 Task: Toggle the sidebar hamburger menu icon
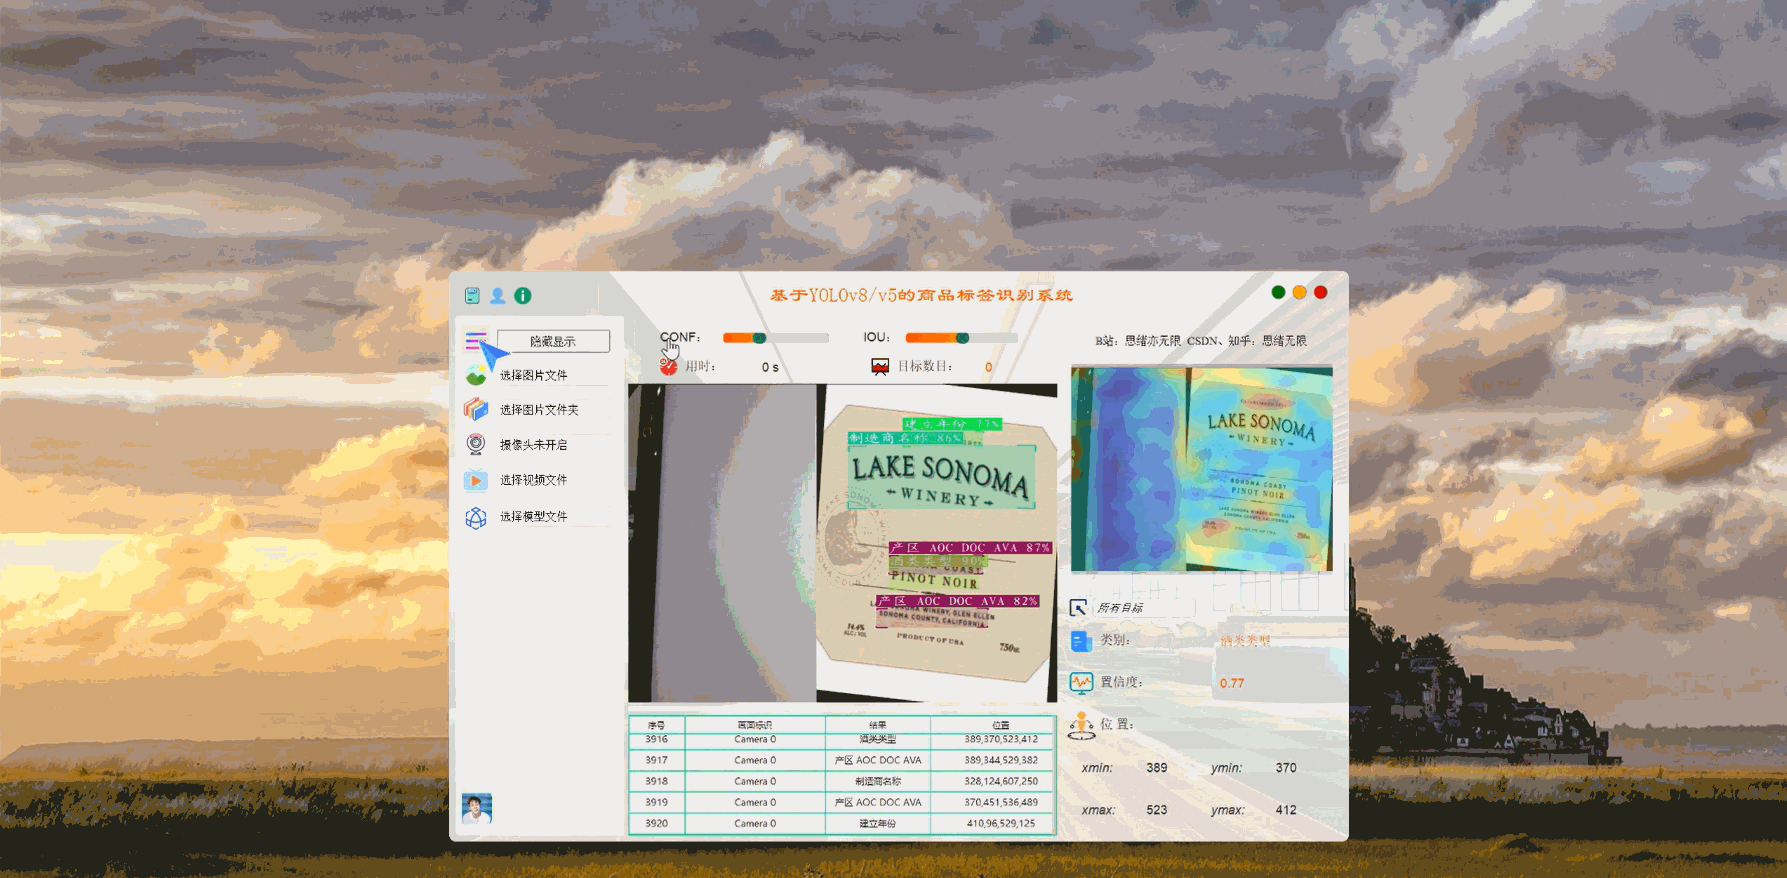475,342
